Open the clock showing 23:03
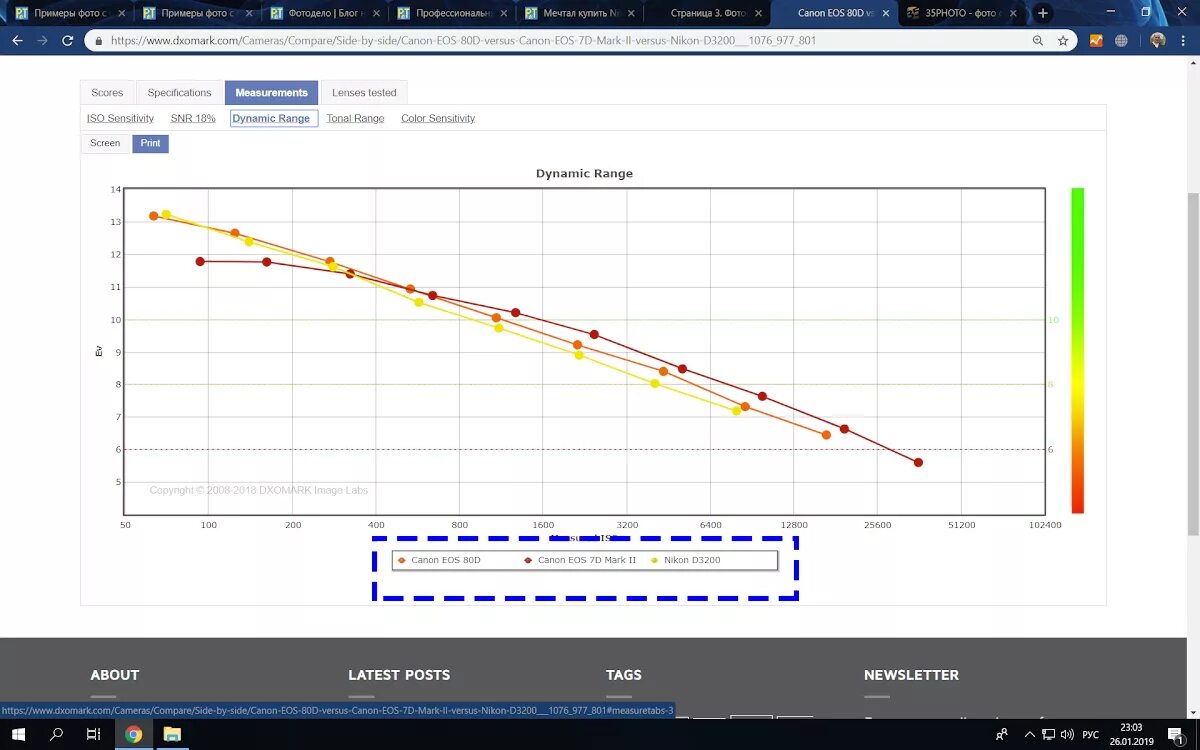This screenshot has width=1200, height=750. 1131,734
